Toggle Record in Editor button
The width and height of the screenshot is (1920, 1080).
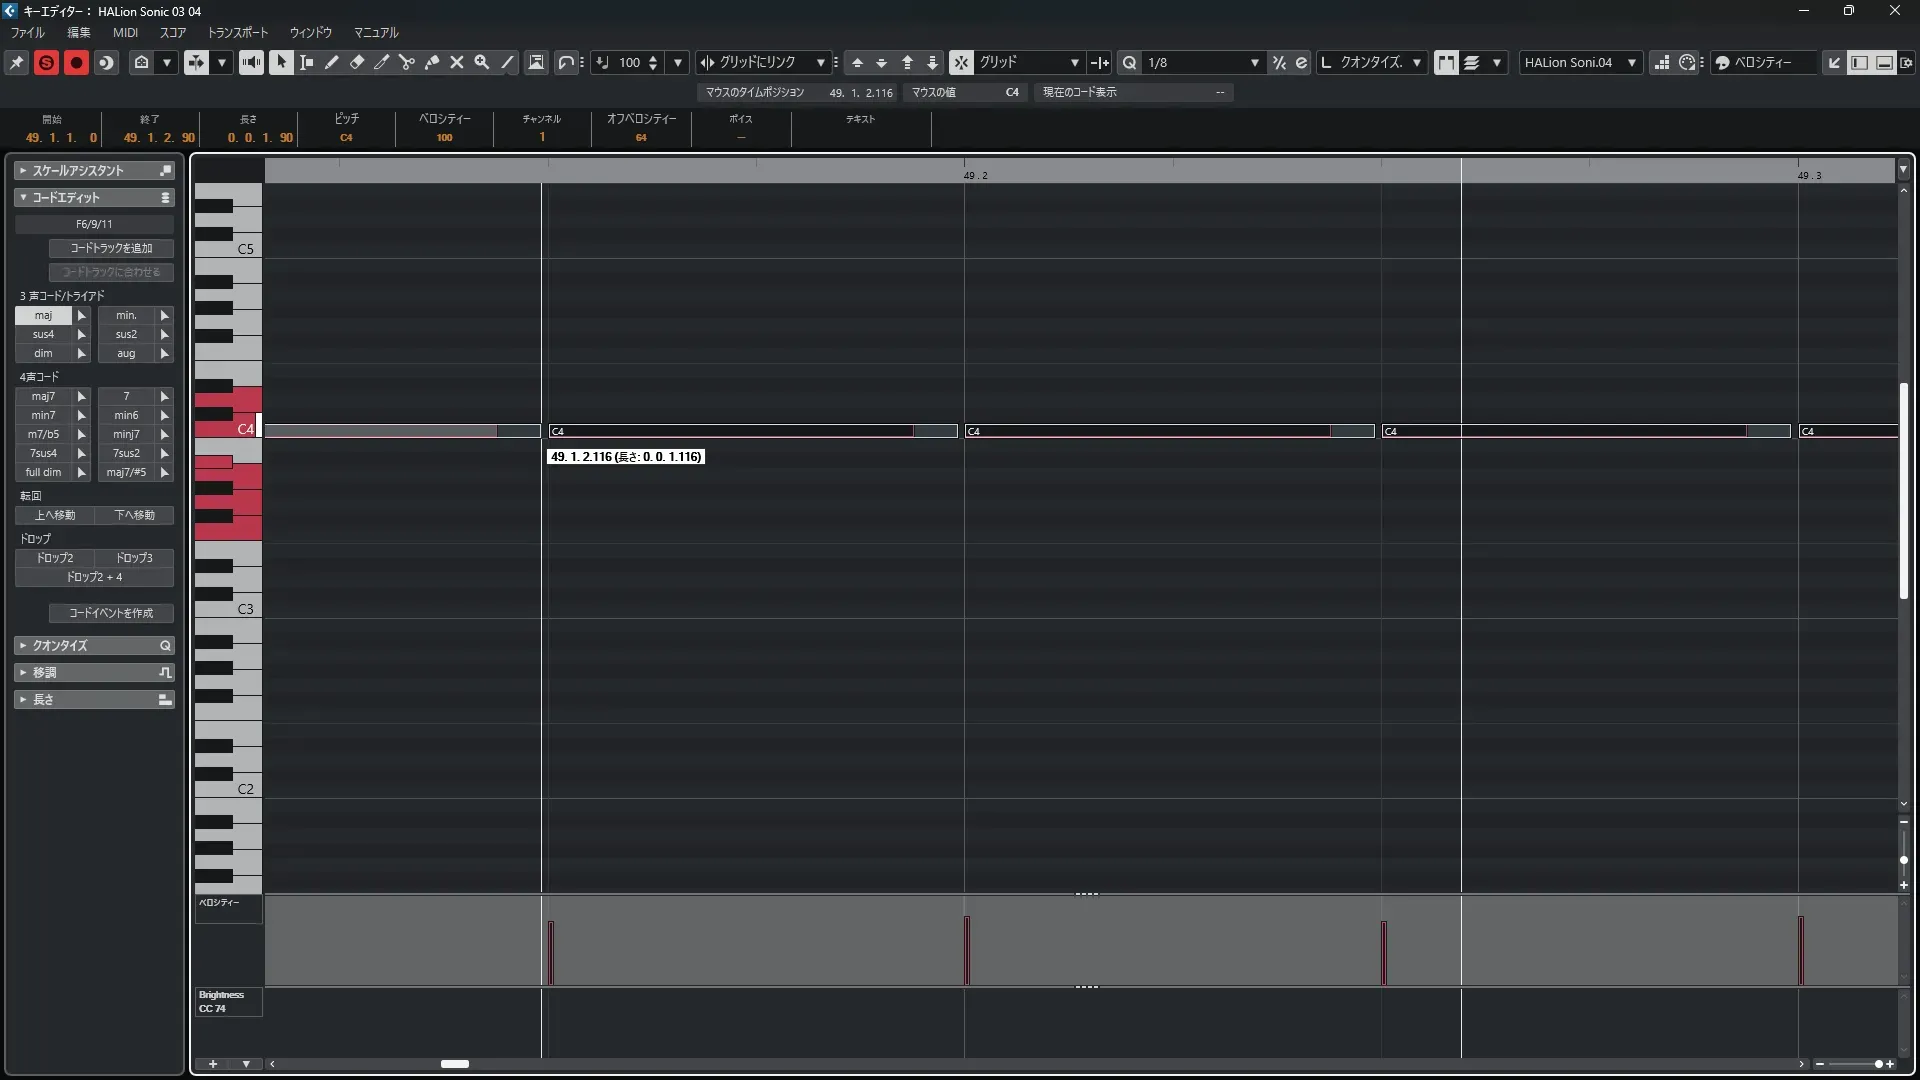click(76, 62)
